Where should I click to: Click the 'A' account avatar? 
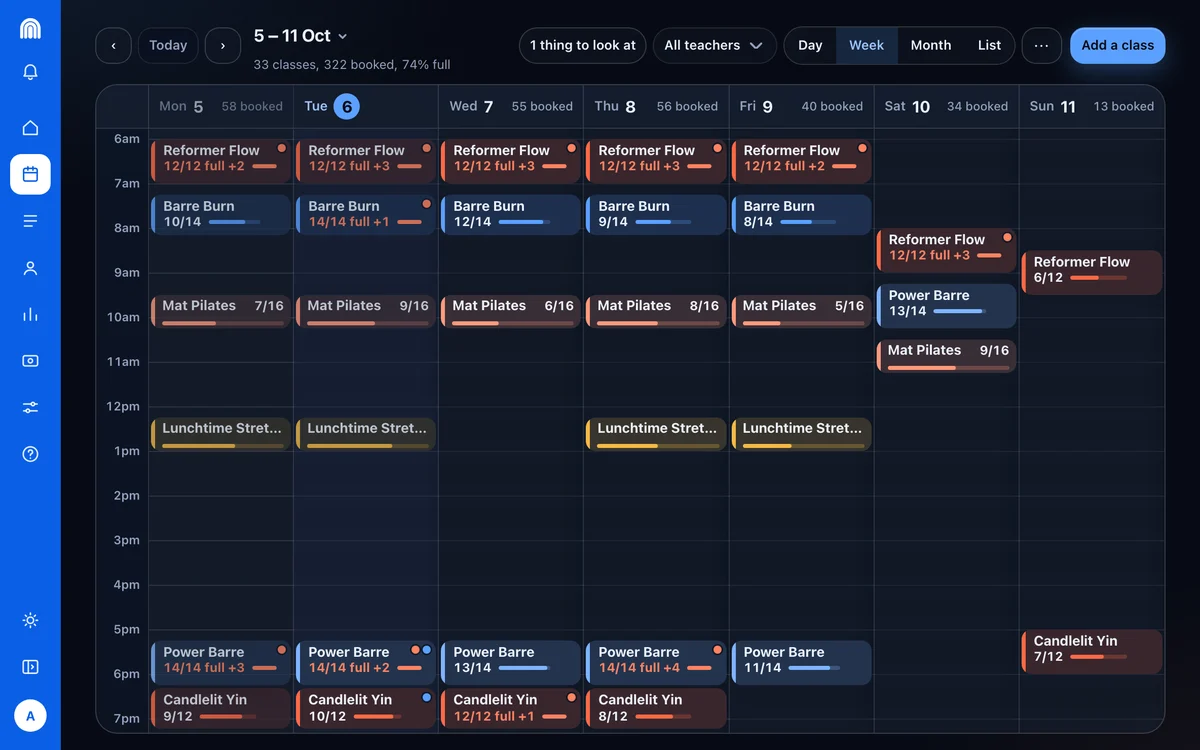pyautogui.click(x=30, y=716)
